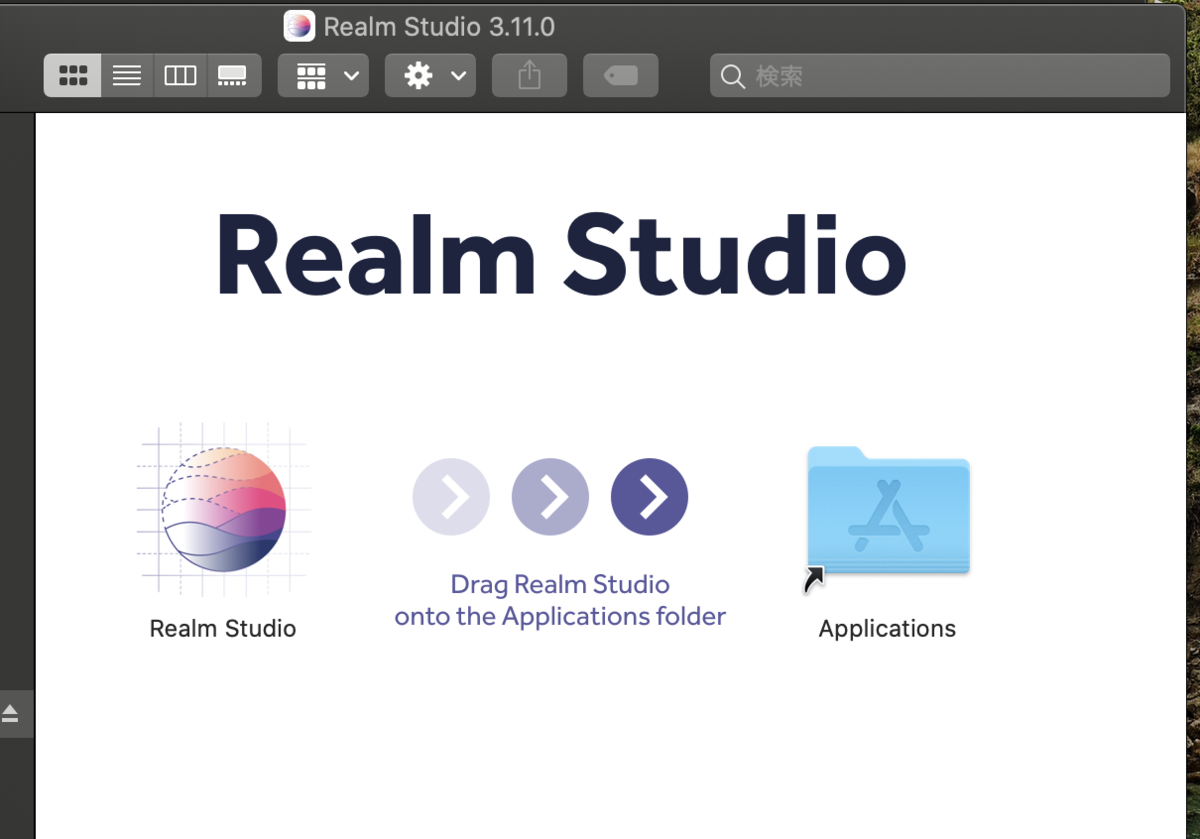Click the Realm Studio title bar proxy icon
This screenshot has width=1200, height=839.
click(299, 26)
